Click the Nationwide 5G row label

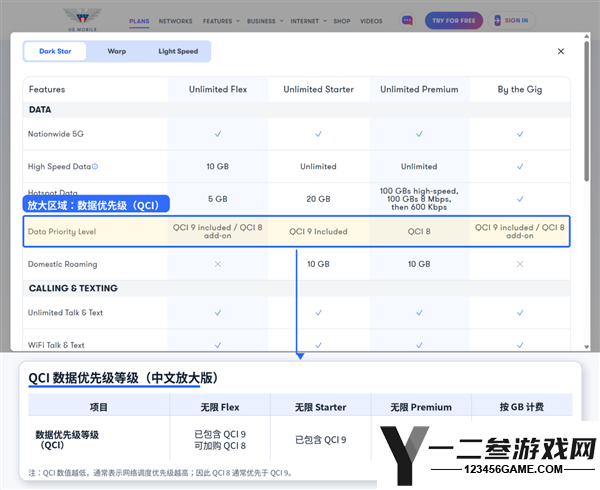(x=56, y=134)
